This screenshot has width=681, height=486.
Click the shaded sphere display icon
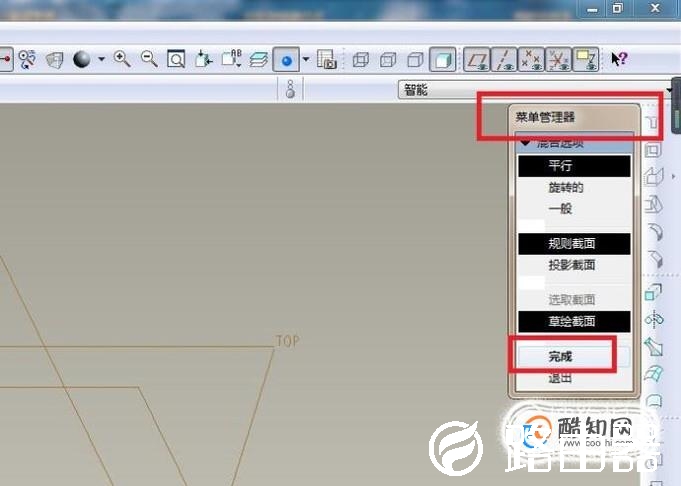pyautogui.click(x=82, y=59)
